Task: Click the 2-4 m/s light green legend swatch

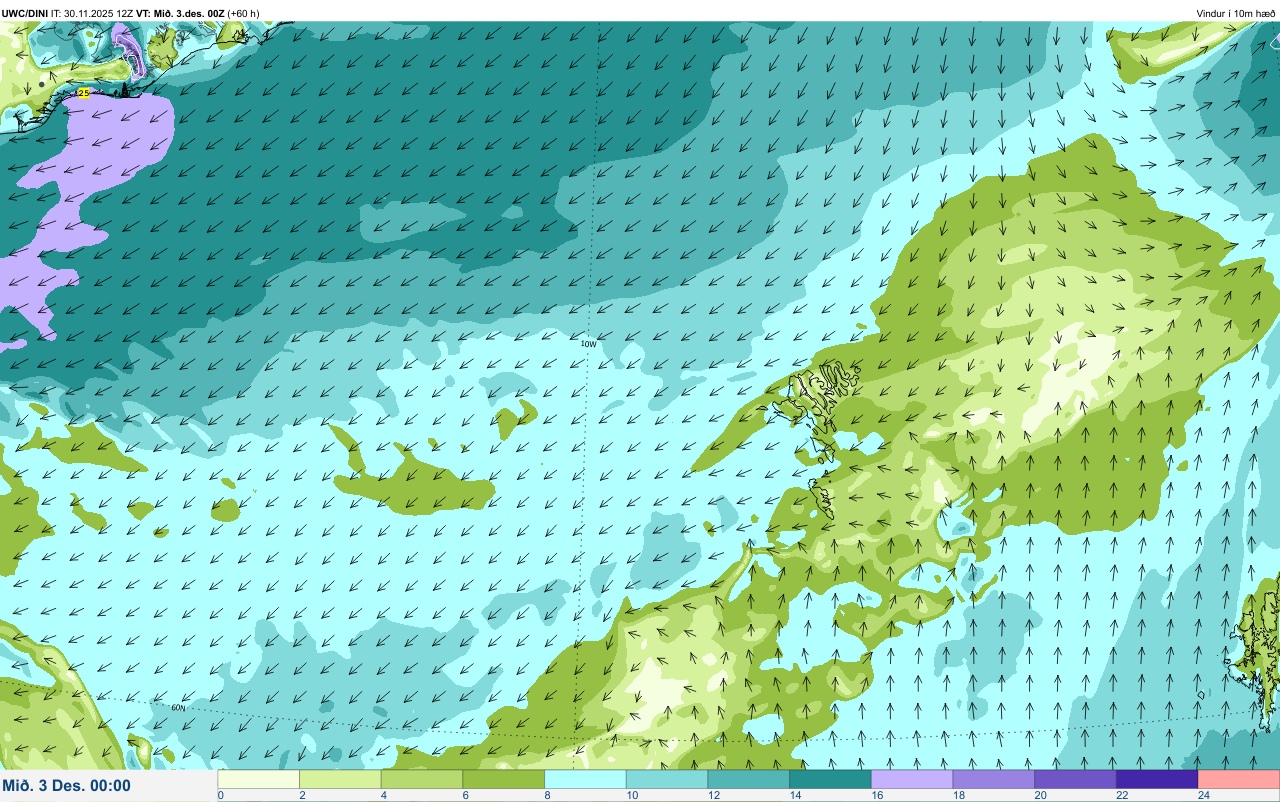Action: pyautogui.click(x=341, y=779)
